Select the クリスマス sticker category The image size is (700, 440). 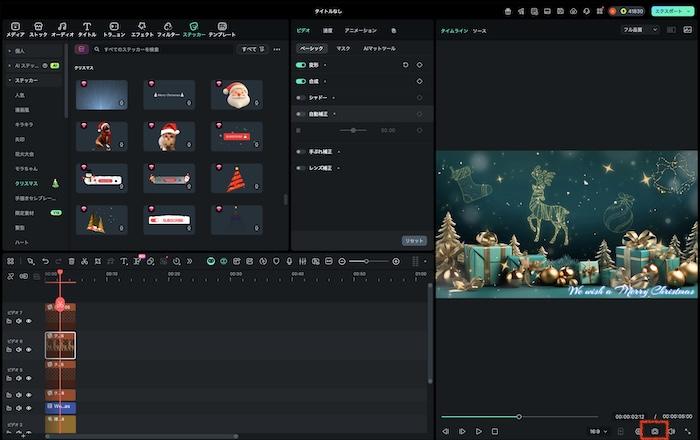coord(27,184)
